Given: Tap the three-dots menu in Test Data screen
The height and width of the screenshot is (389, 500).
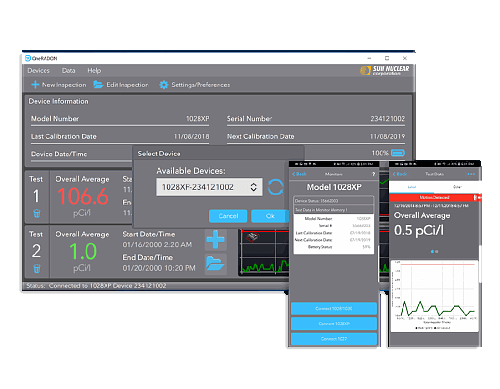Looking at the screenshot, I should (x=471, y=174).
